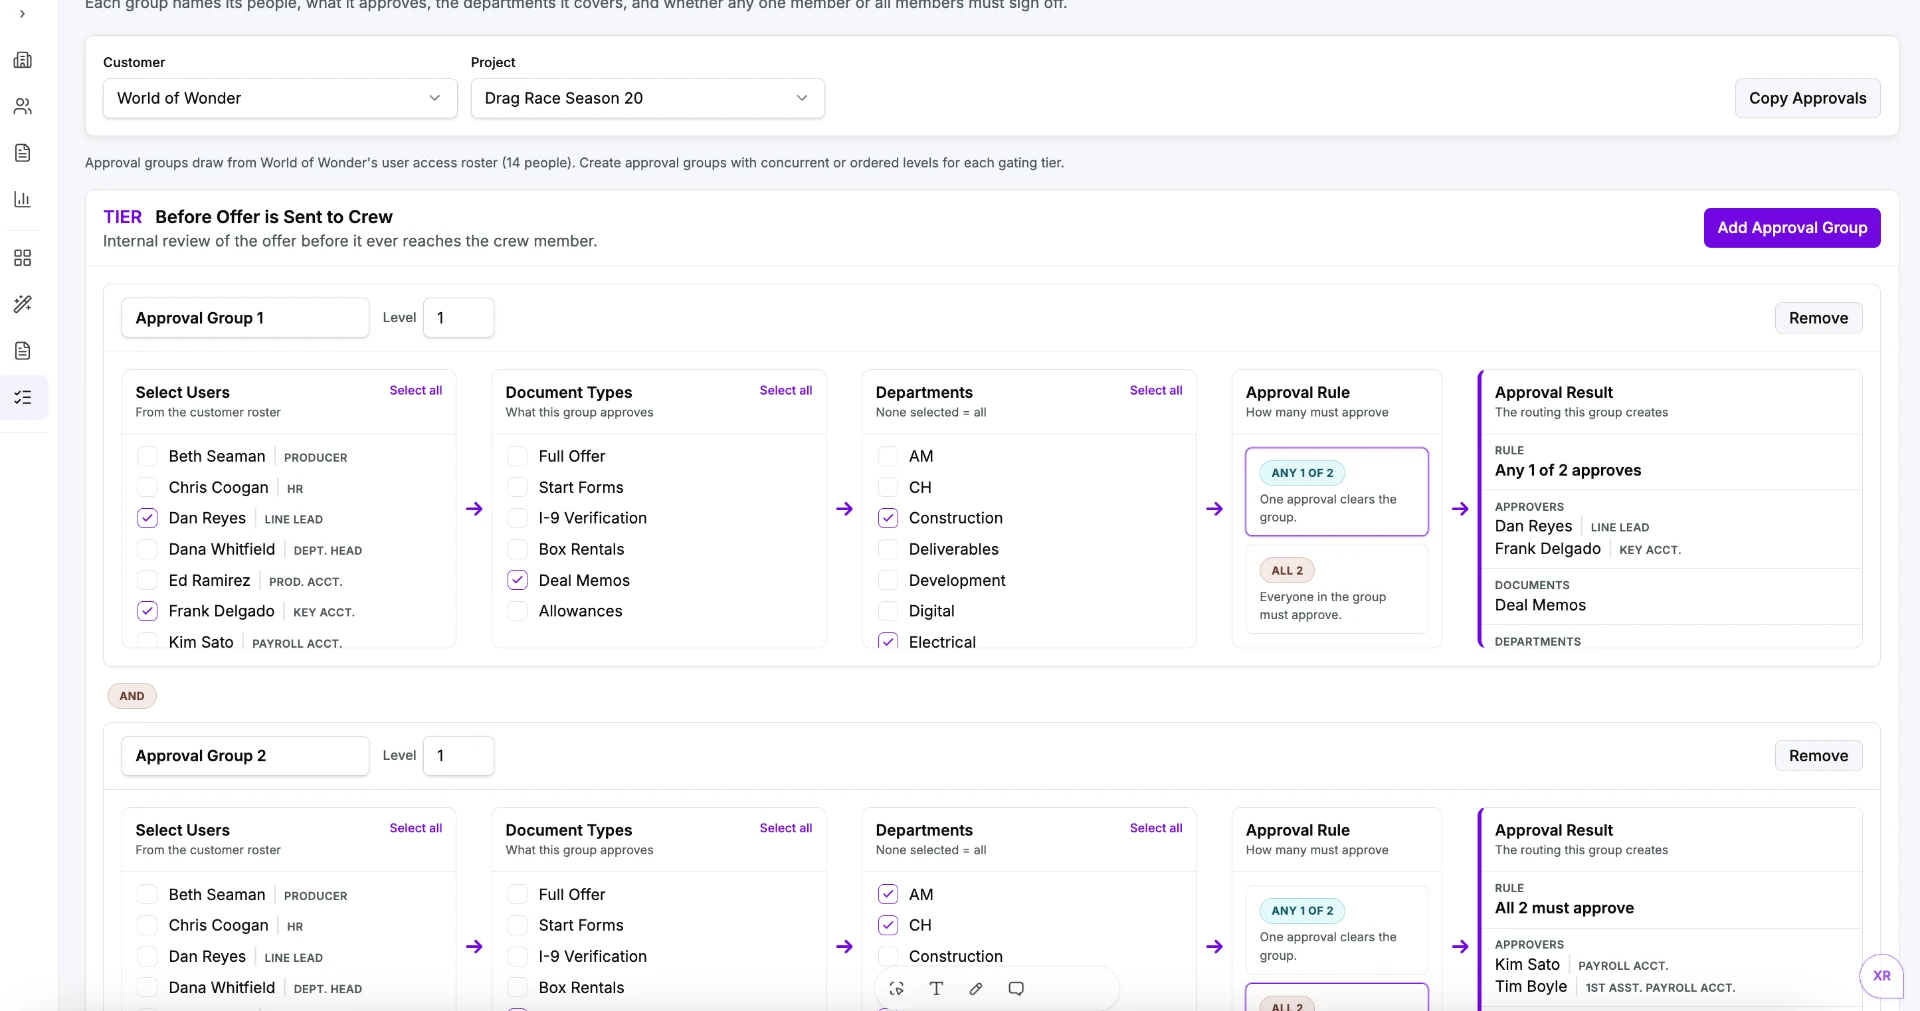Choose the text T tool in floating toolbar

936,988
